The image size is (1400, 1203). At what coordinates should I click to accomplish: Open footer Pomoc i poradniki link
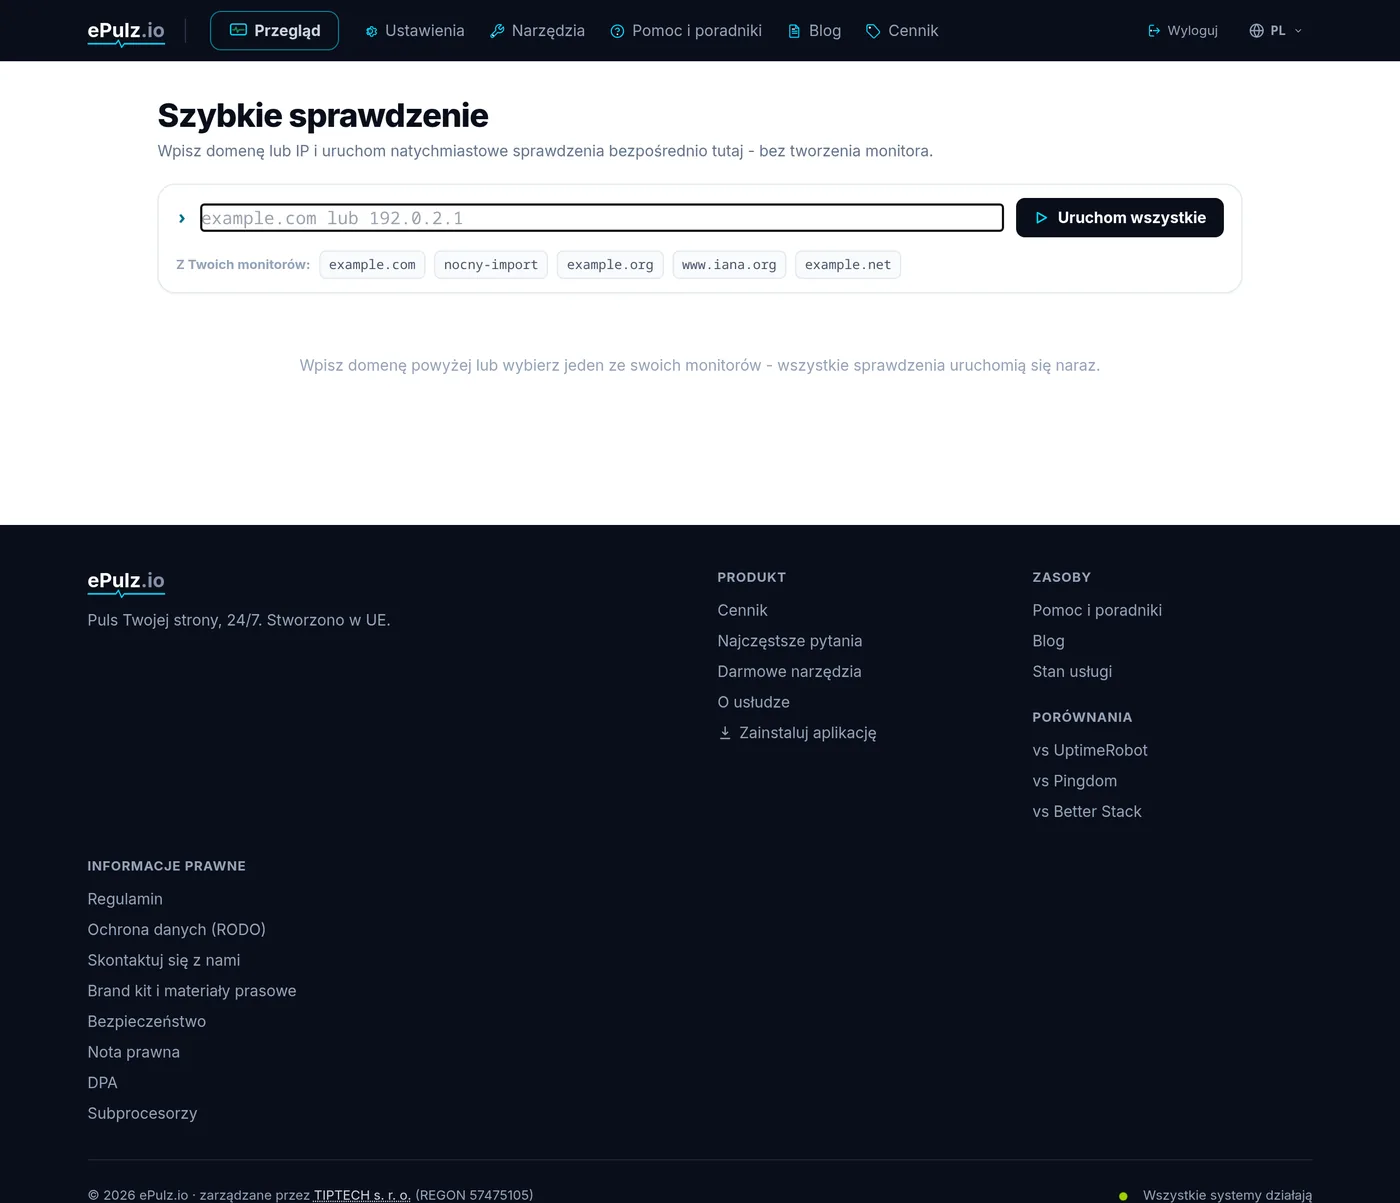(x=1097, y=610)
